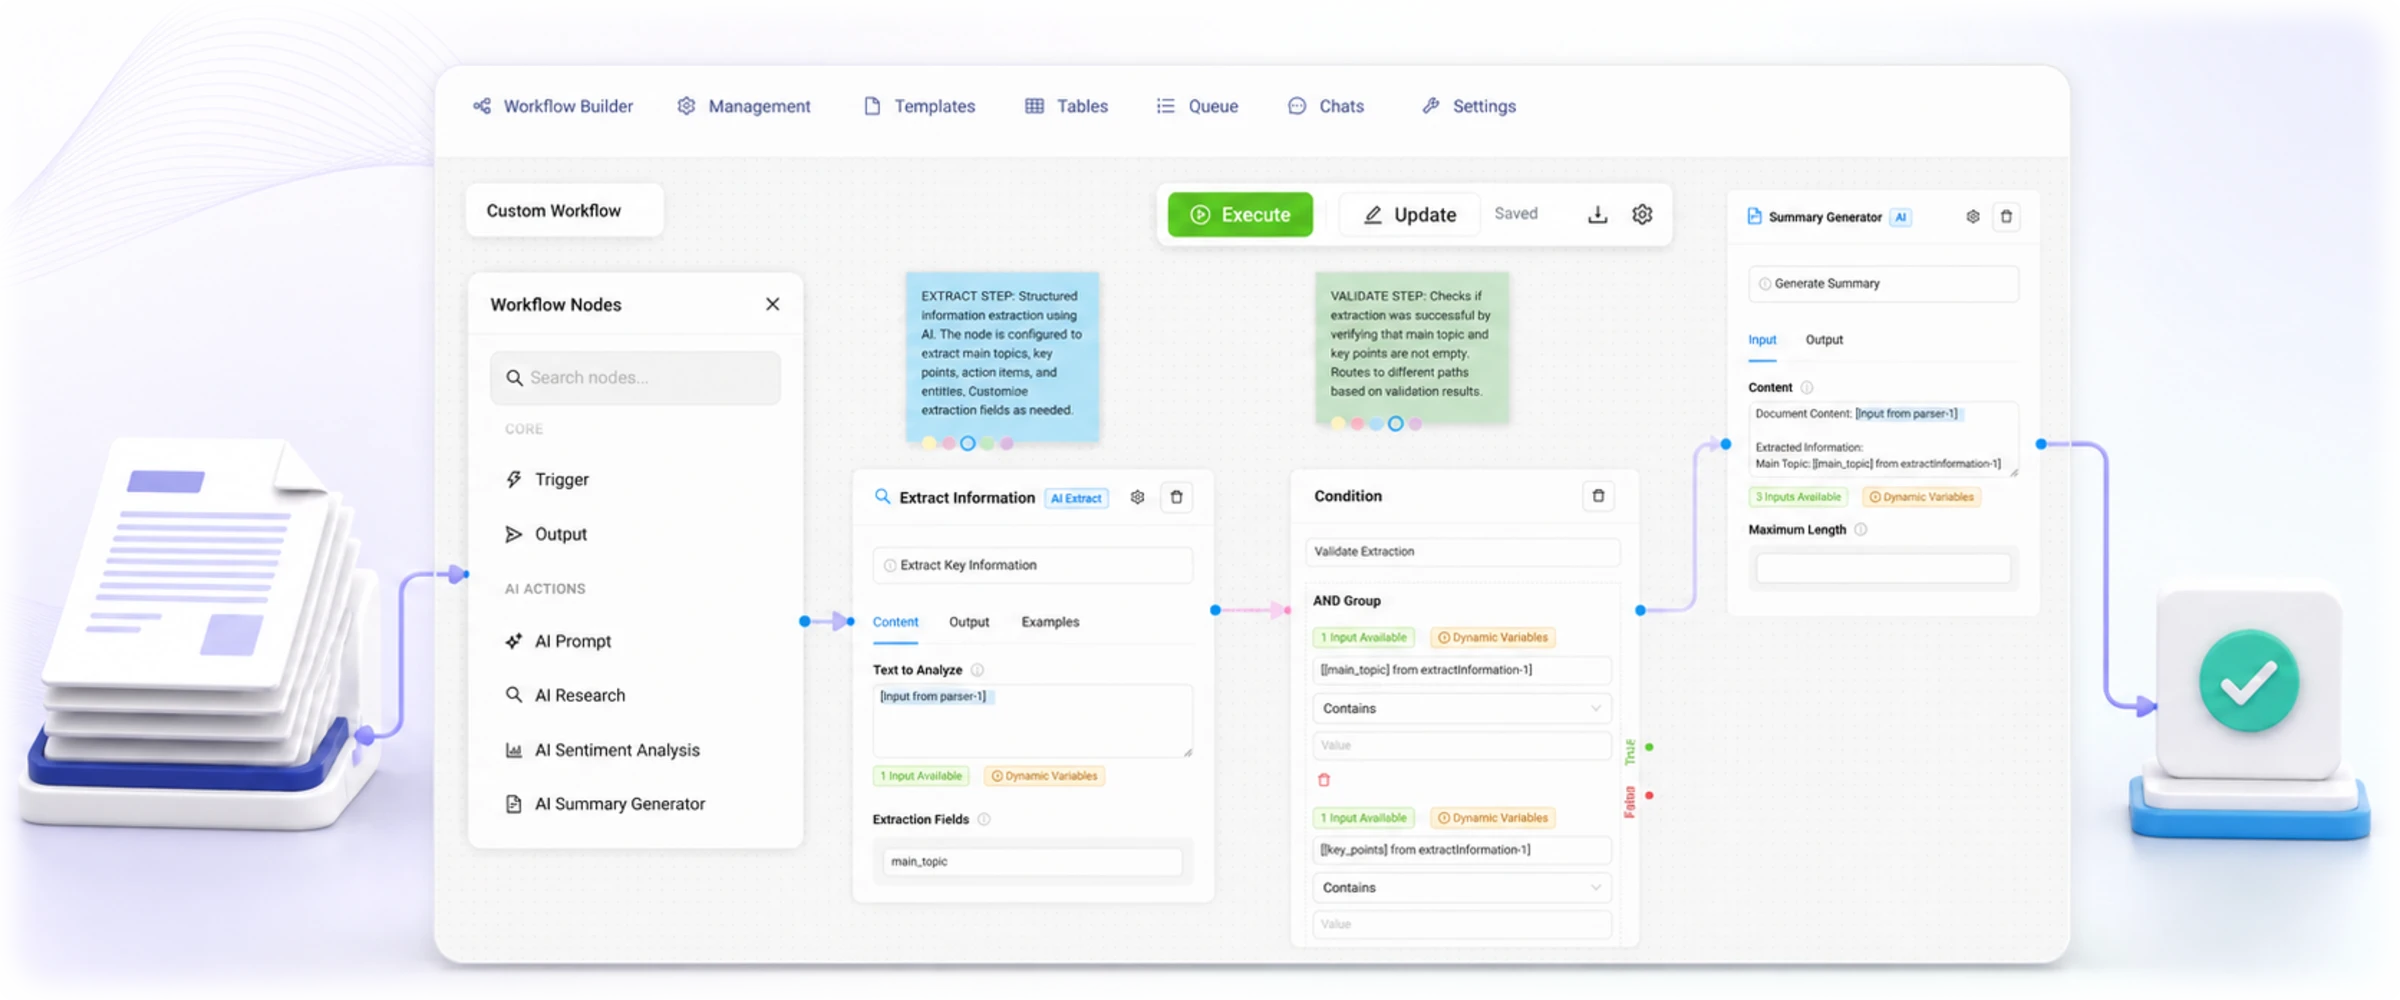The image size is (2400, 1000).
Task: Click the green True output handle
Action: coord(1649,747)
